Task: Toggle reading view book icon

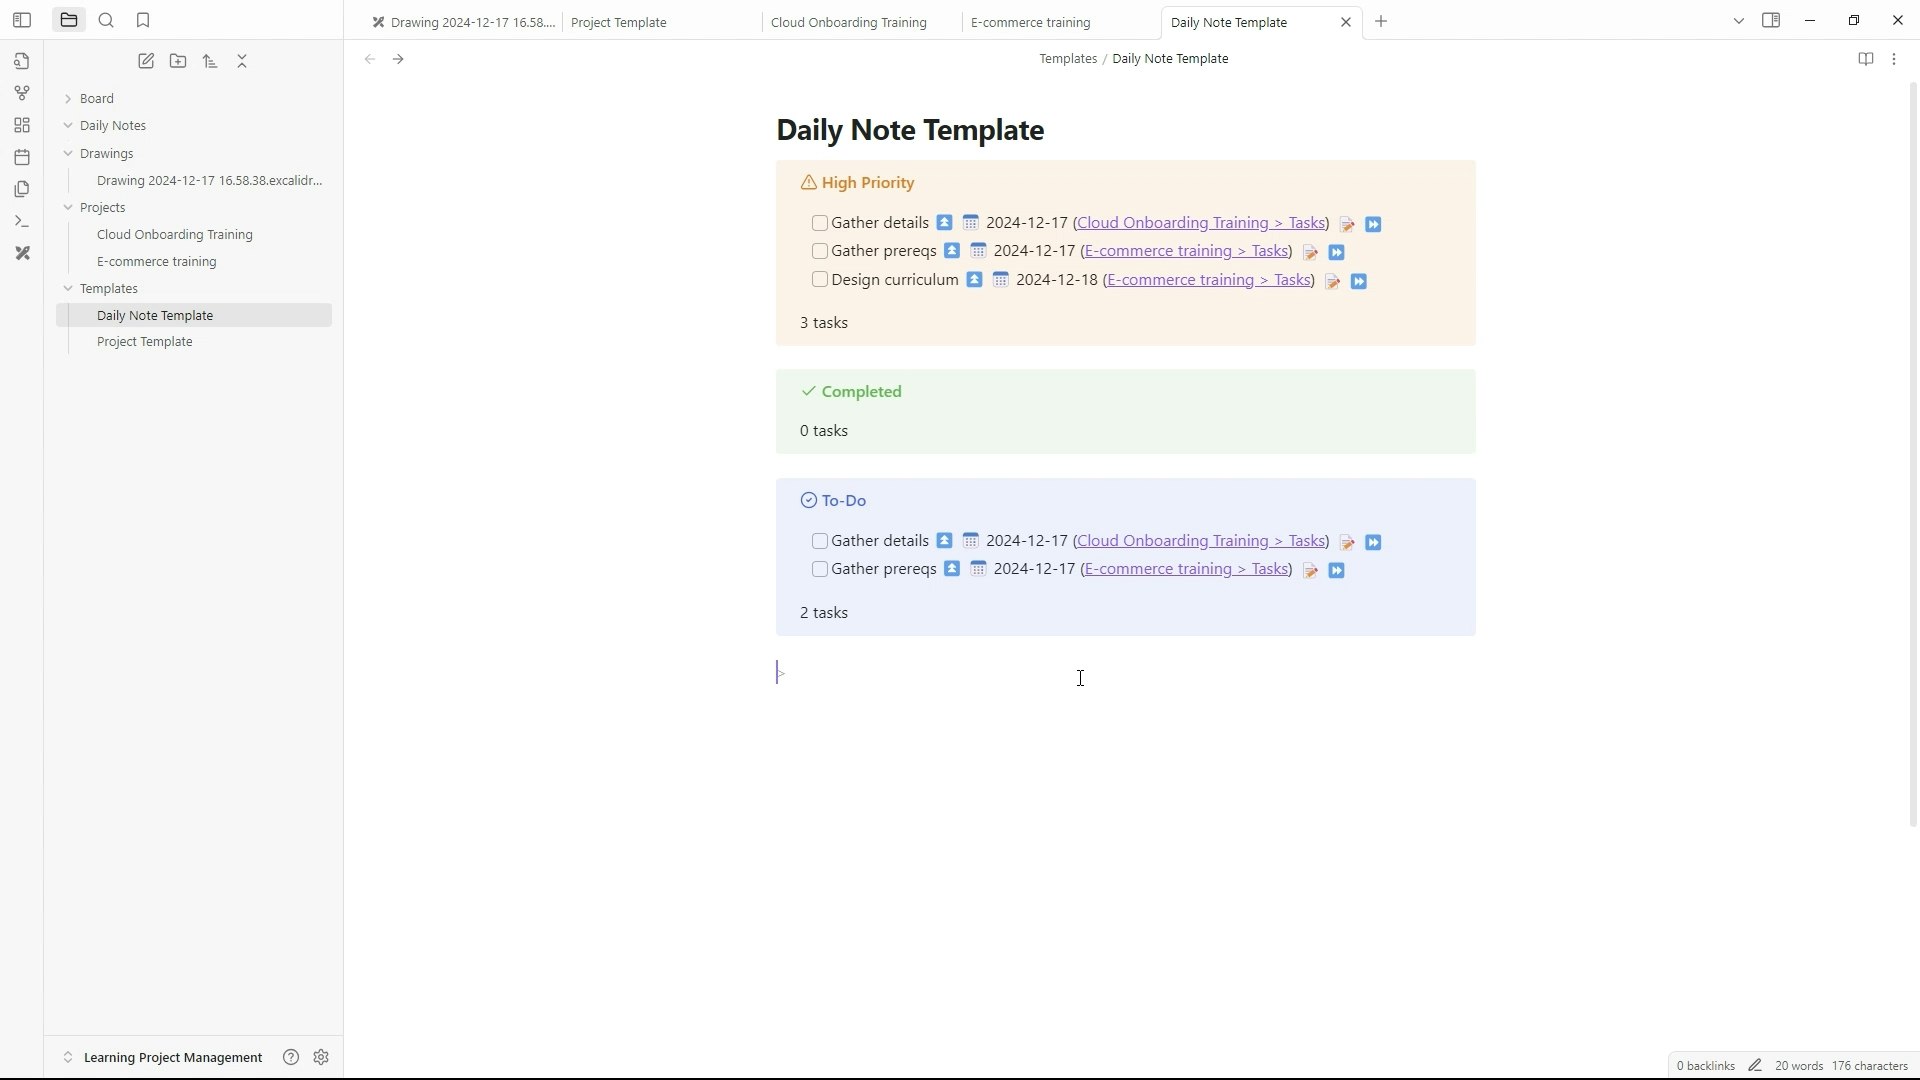Action: (x=1865, y=59)
